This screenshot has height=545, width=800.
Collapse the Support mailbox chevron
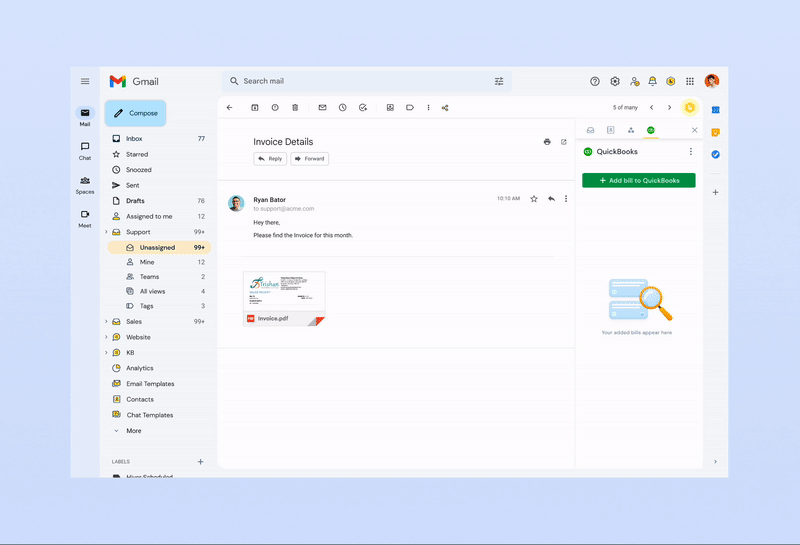point(106,232)
